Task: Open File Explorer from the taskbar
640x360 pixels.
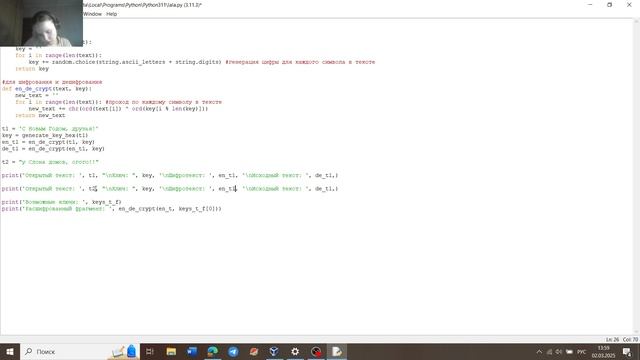Action: (171, 351)
